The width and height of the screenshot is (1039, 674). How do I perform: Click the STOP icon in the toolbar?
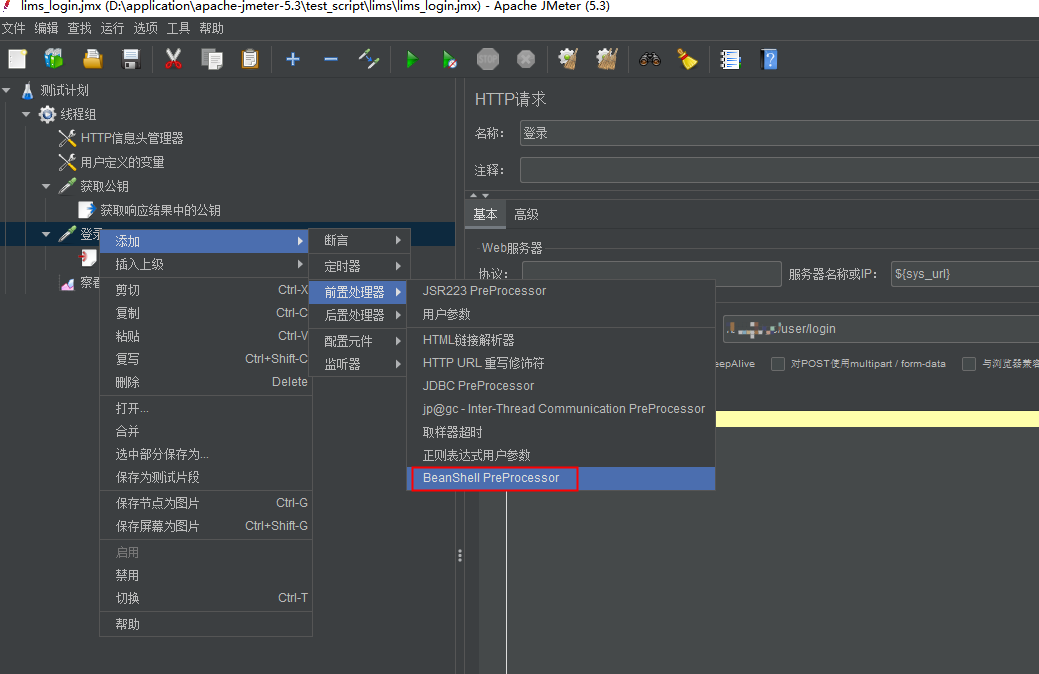pyautogui.click(x=488, y=59)
